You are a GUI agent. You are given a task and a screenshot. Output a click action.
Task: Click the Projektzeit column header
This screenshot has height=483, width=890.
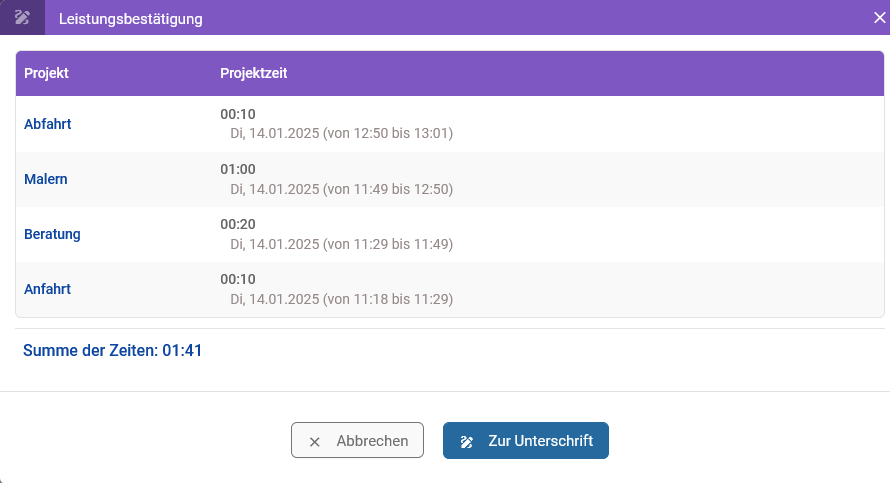(x=254, y=73)
